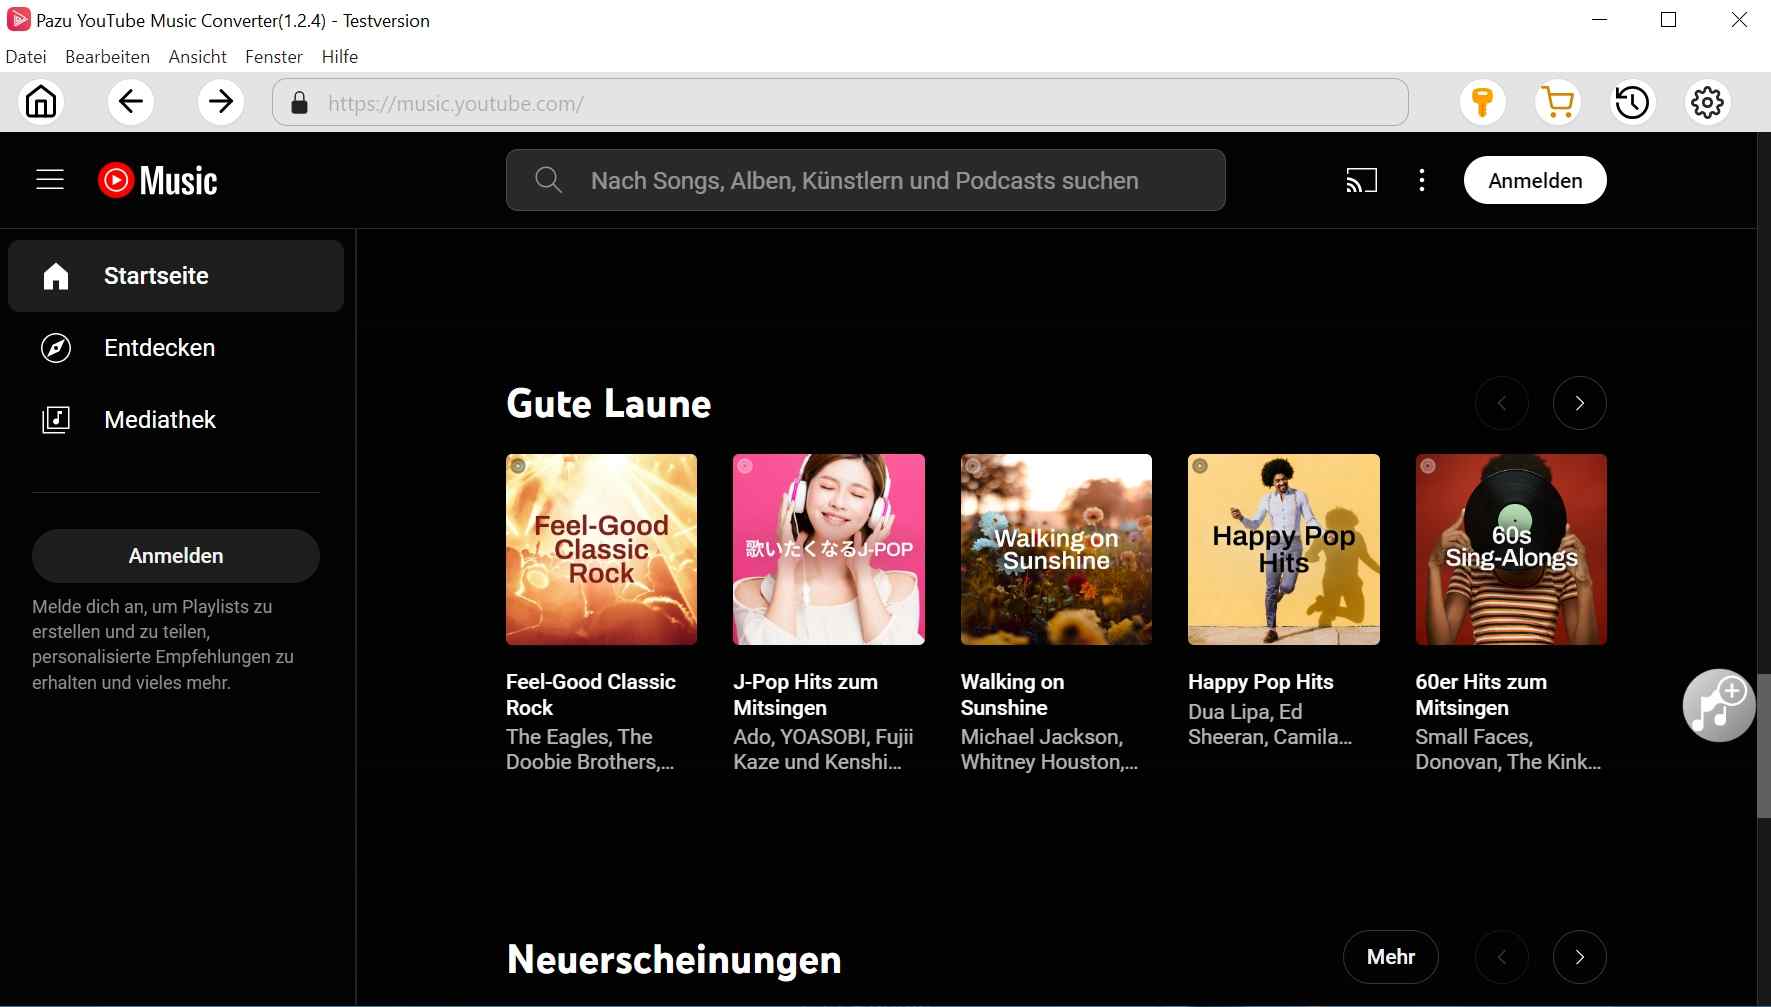
Task: Open the shopping cart purchase icon
Action: 1557,102
